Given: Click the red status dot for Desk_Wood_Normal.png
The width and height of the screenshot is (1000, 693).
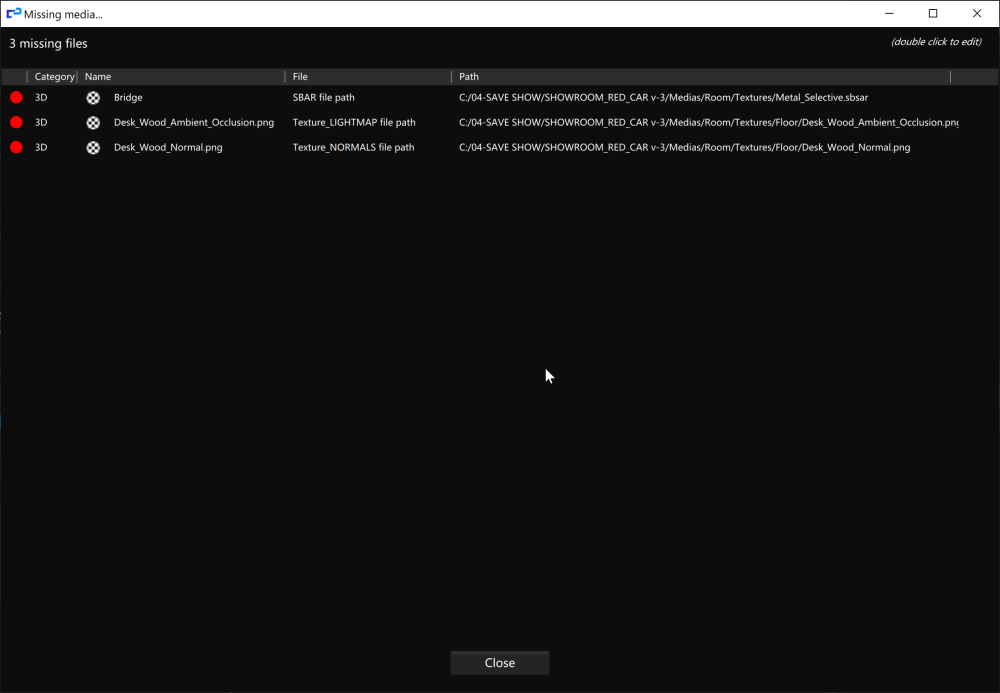Looking at the screenshot, I should (x=14, y=147).
